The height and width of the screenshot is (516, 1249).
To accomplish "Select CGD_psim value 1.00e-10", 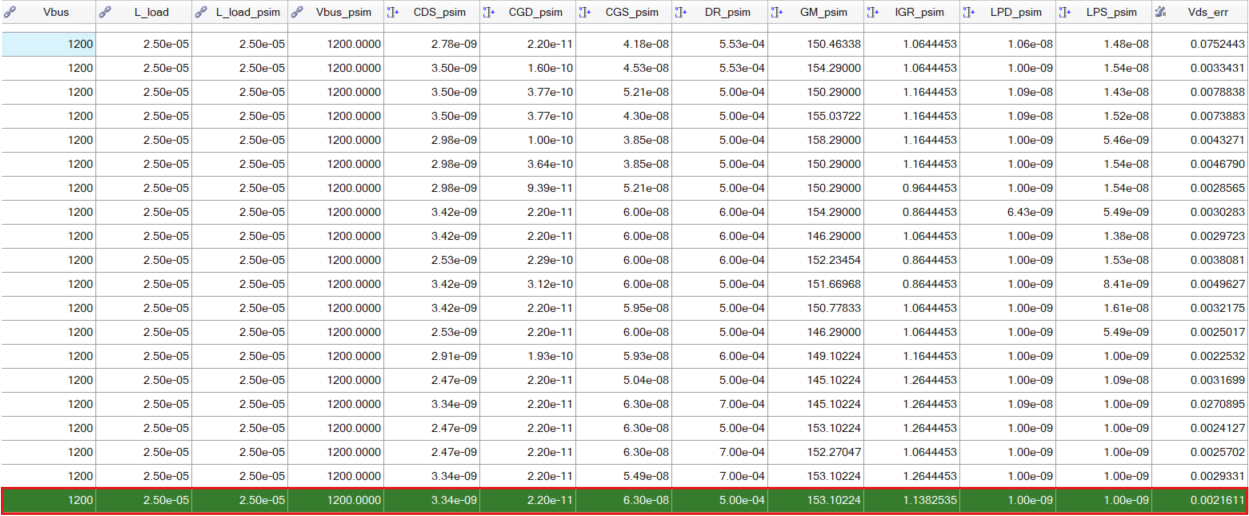I will (x=549, y=140).
